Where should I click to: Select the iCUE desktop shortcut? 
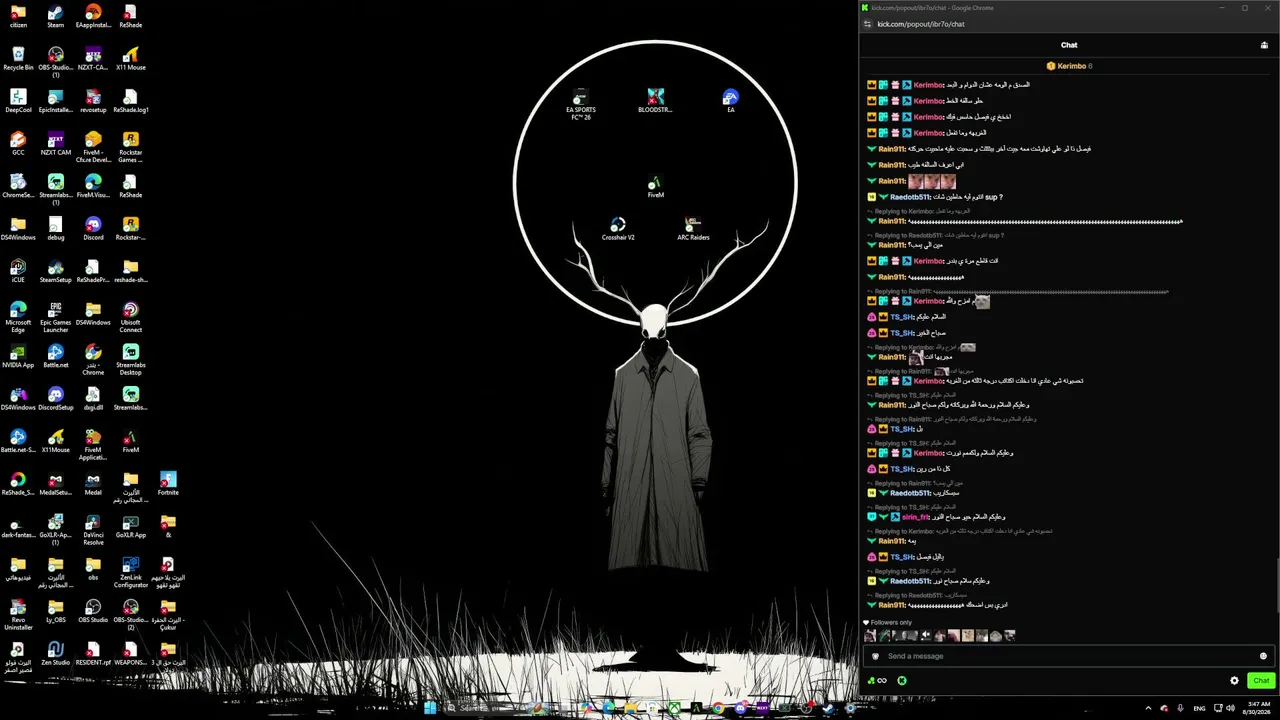(18, 271)
